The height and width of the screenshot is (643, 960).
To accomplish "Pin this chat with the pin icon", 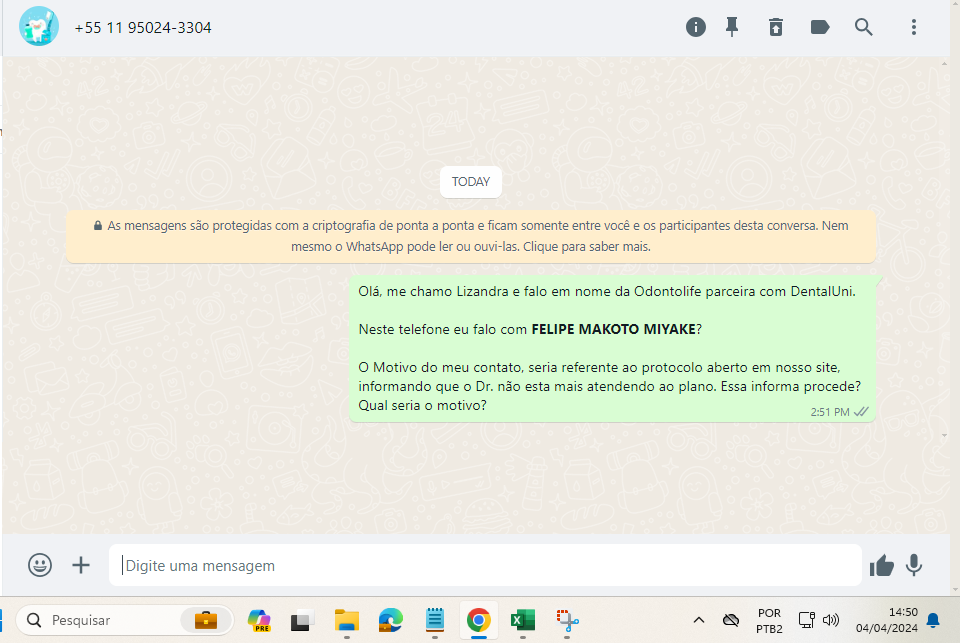I will (732, 27).
